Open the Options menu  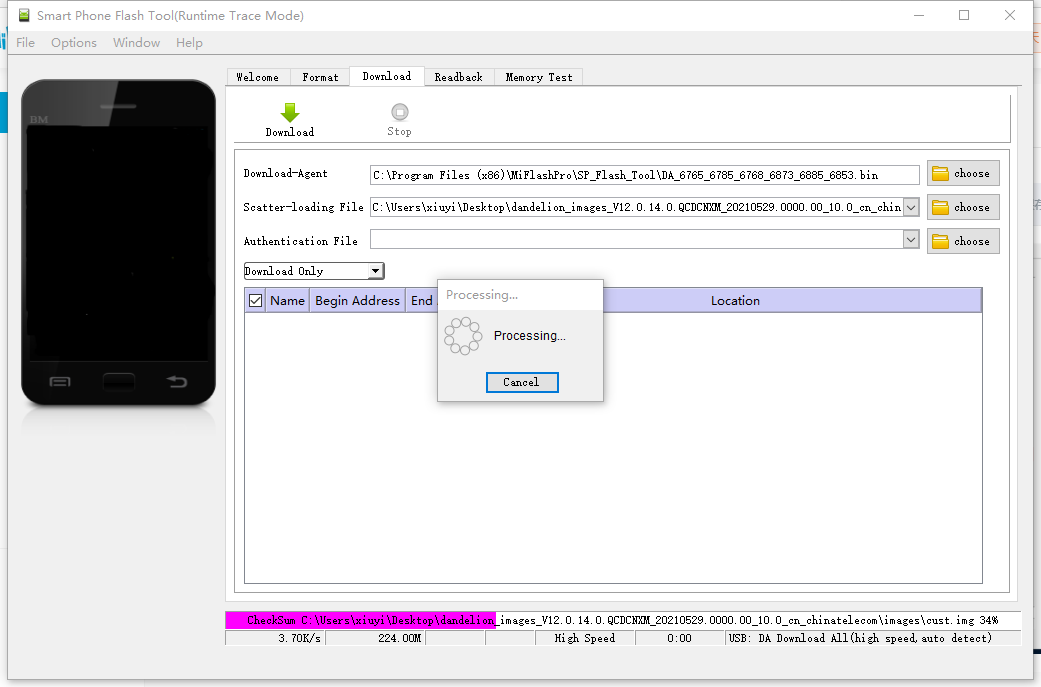[74, 42]
